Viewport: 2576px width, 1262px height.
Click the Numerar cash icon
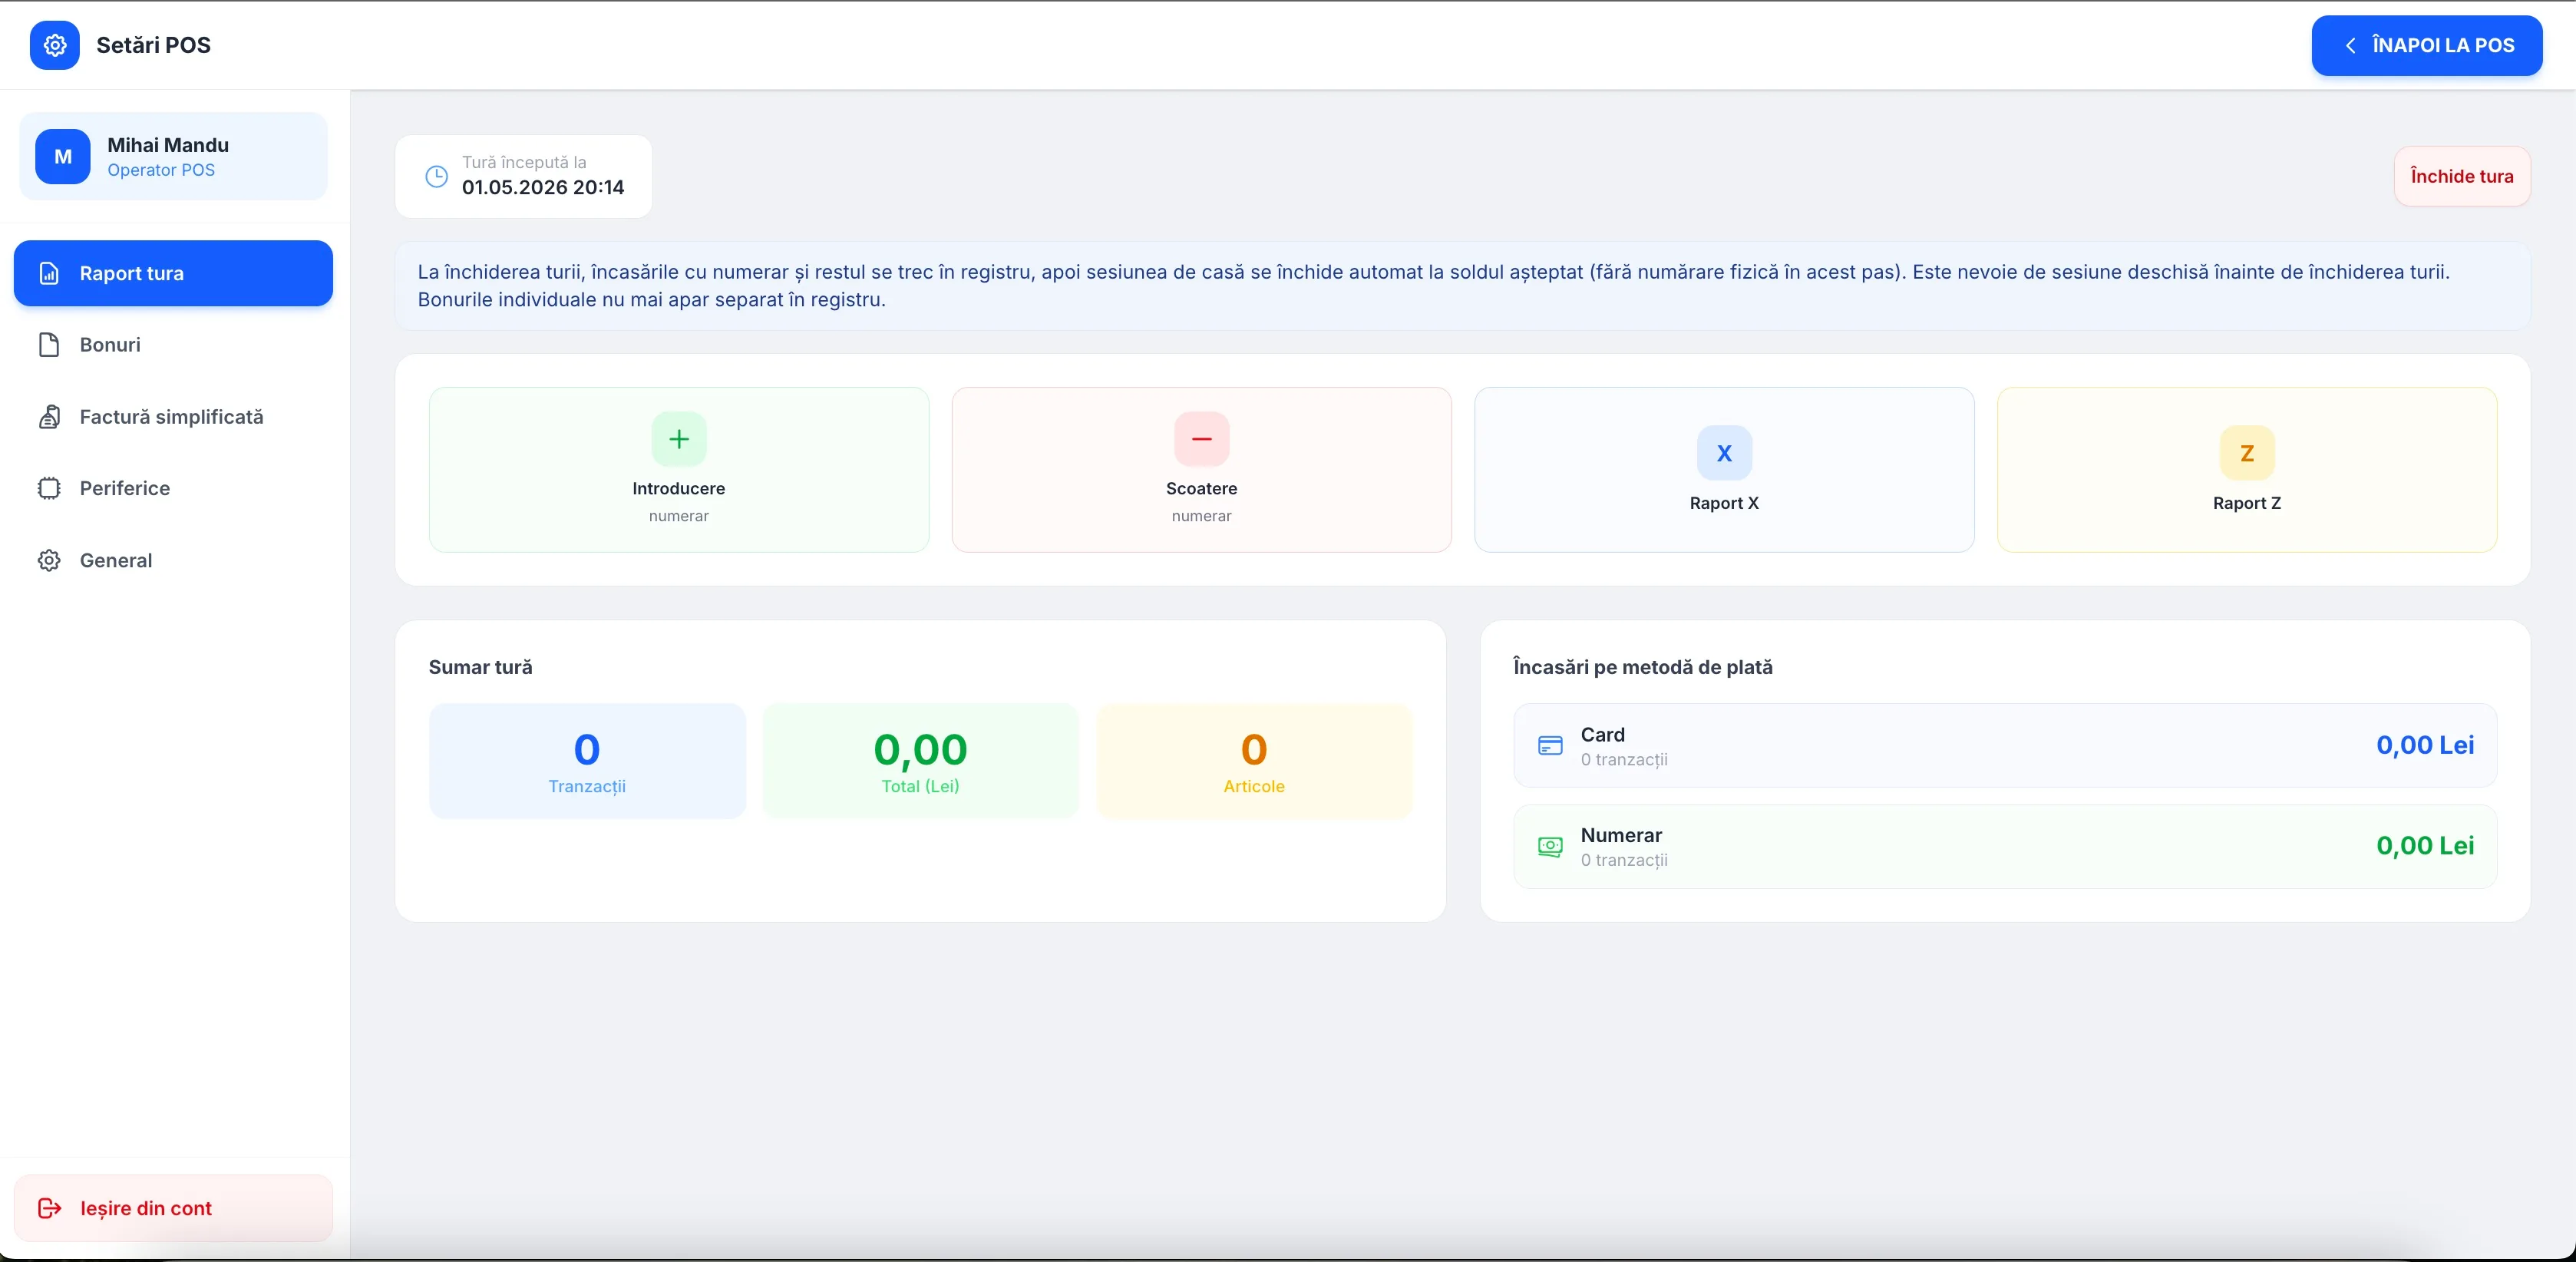(x=1550, y=847)
